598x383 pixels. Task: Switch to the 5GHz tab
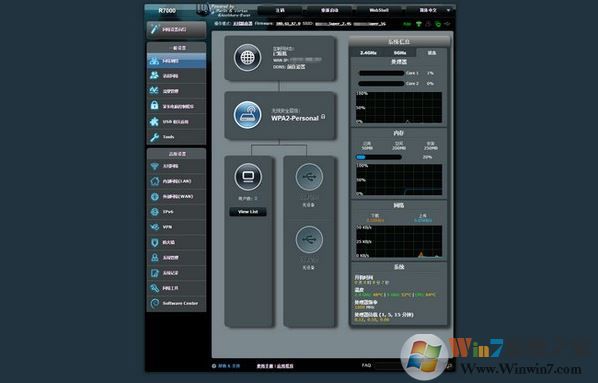point(400,53)
